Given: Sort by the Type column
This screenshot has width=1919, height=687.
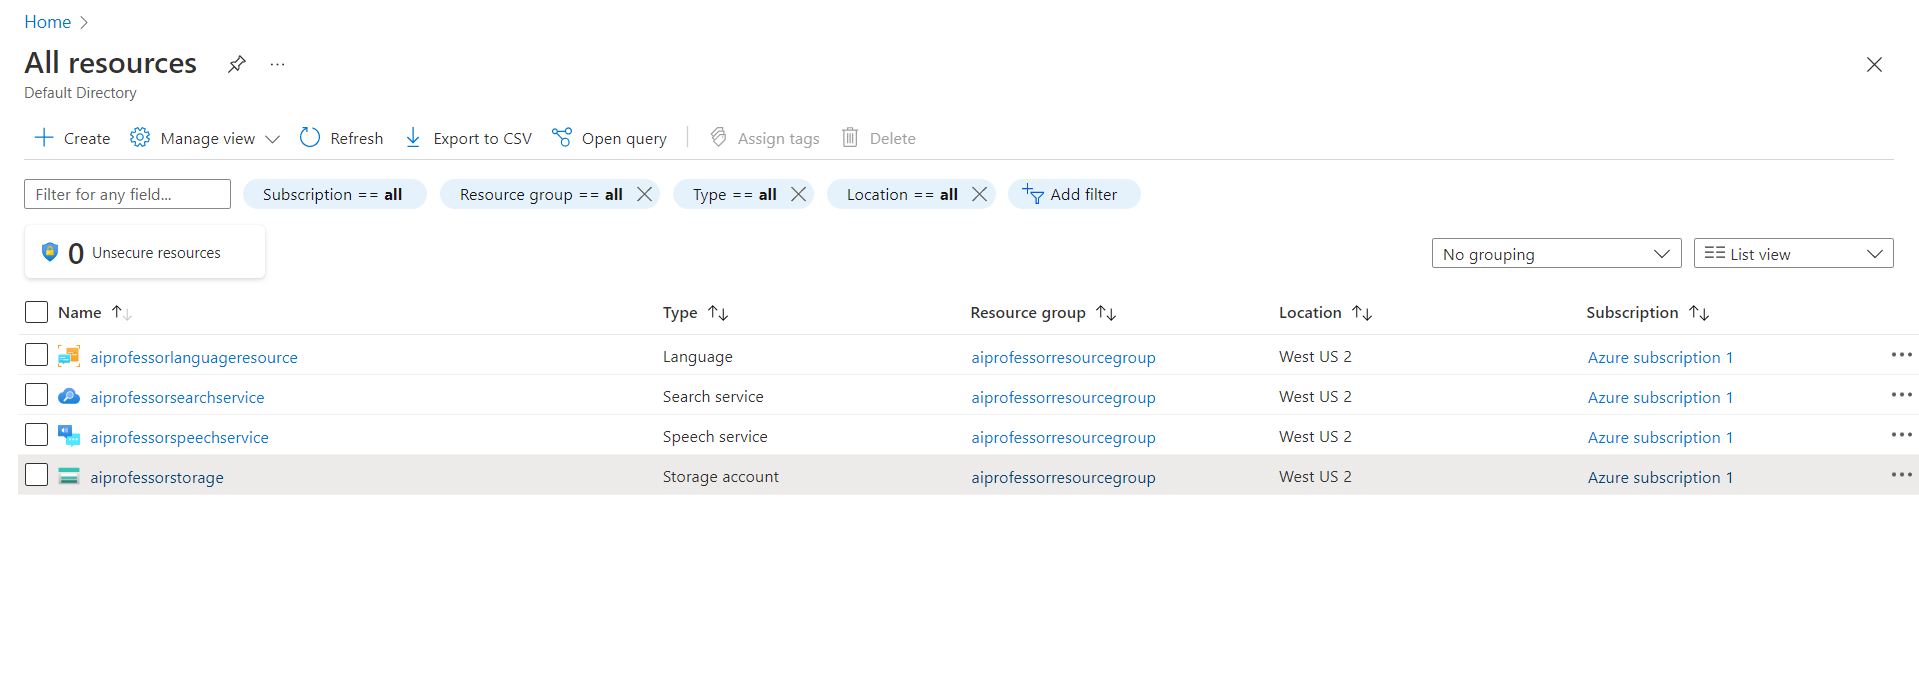Looking at the screenshot, I should [695, 312].
